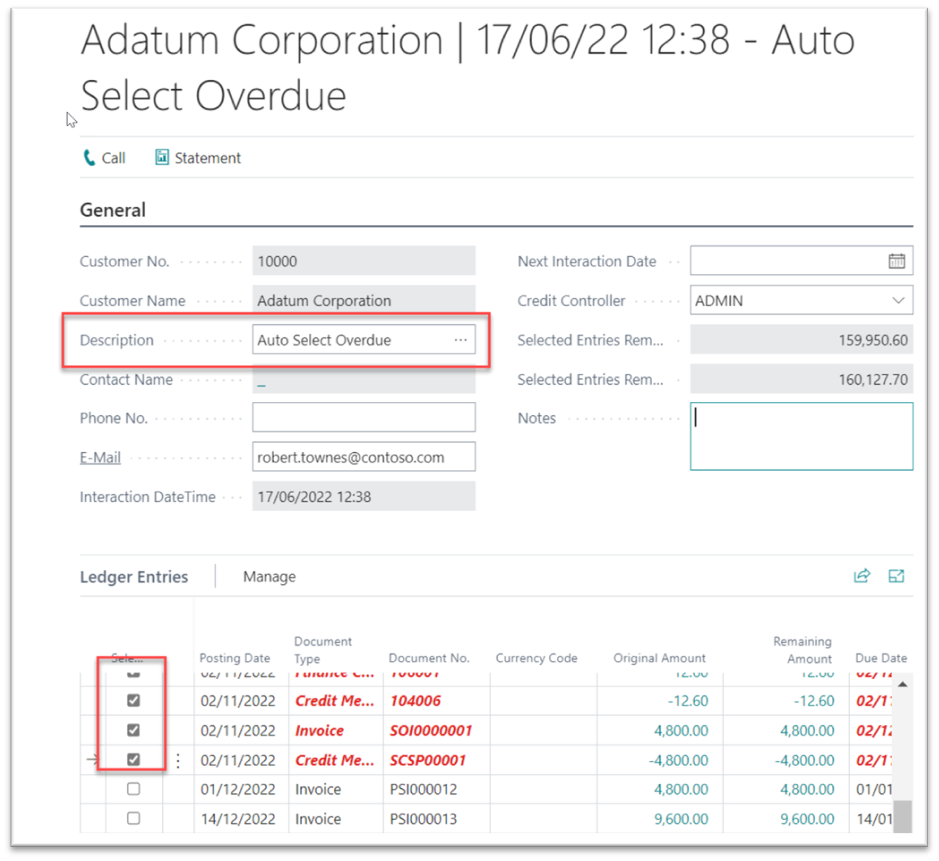The image size is (939, 861).
Task: Expand Ledger Entries to full screen icon
Action: pos(896,576)
